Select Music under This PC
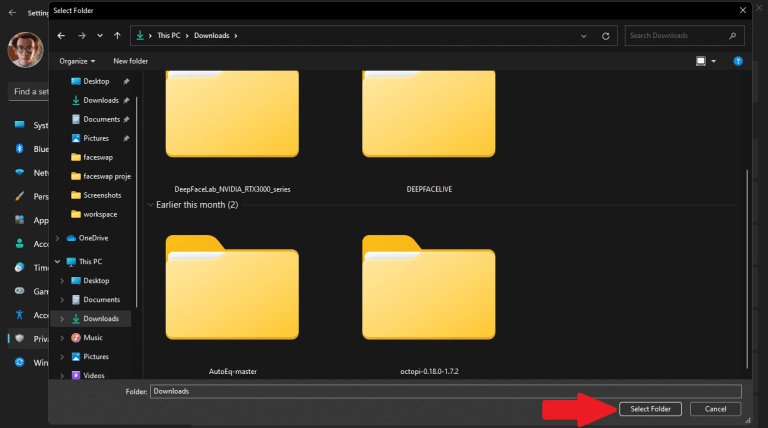This screenshot has height=428, width=768. [93, 338]
